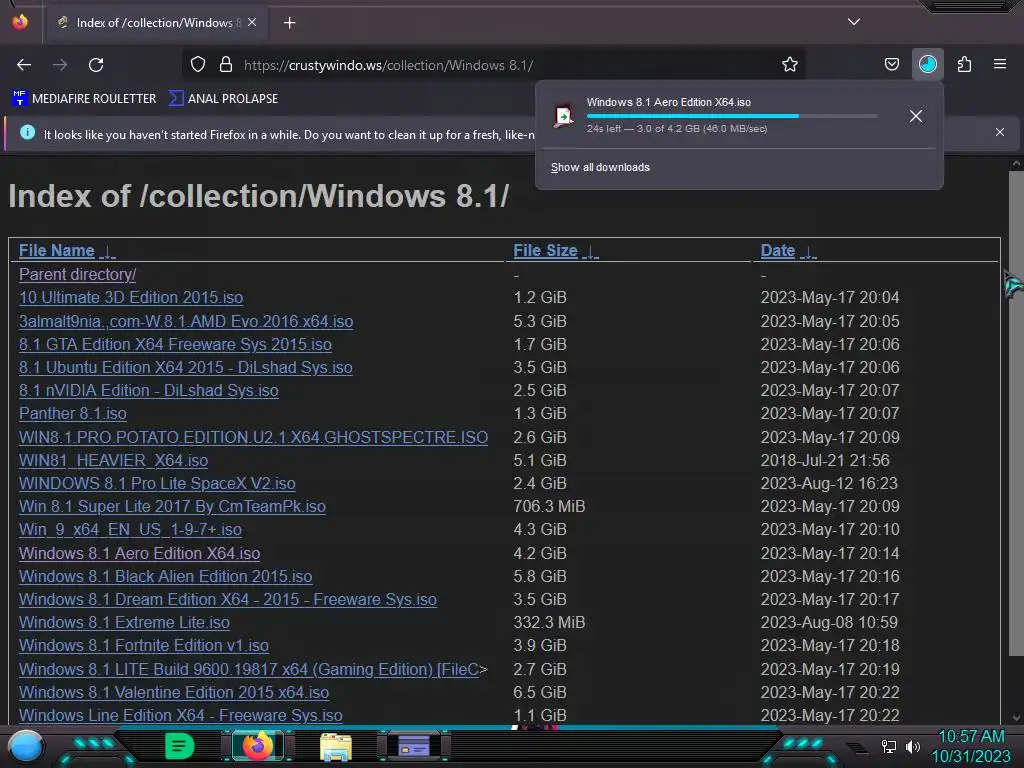Click network tray icon
Viewport: 1024px width, 768px height.
click(x=888, y=746)
